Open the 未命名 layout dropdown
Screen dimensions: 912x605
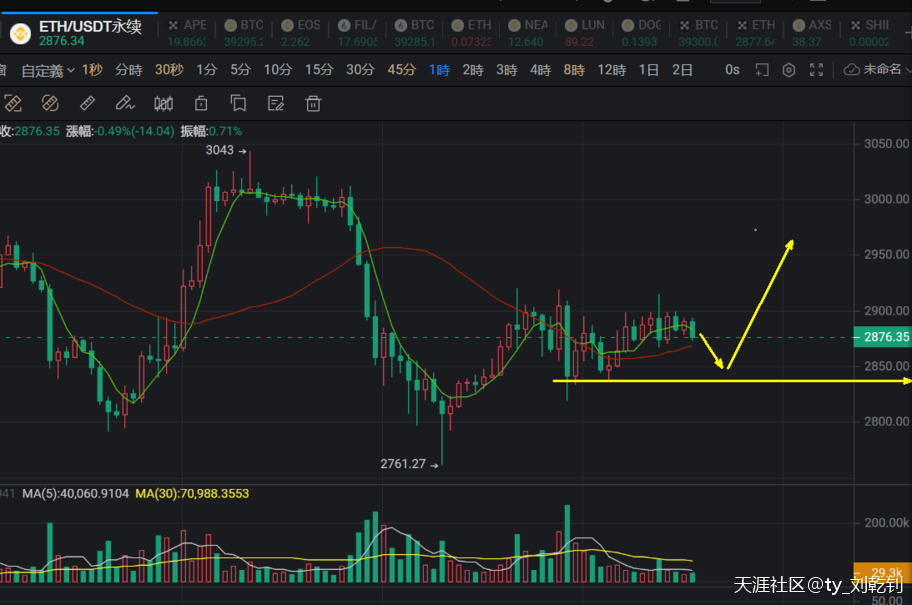pos(876,70)
